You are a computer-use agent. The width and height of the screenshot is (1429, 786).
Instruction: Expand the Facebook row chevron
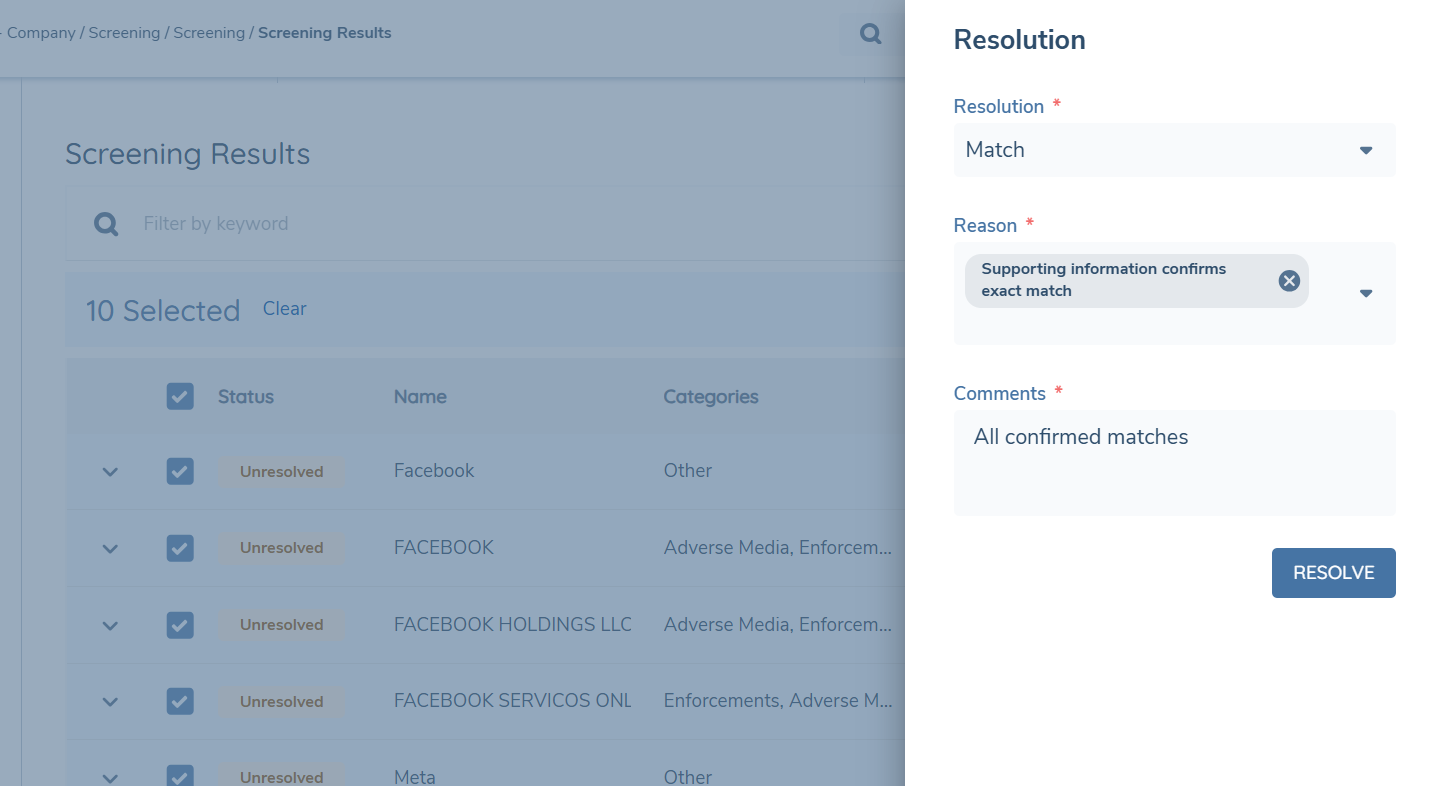point(110,472)
